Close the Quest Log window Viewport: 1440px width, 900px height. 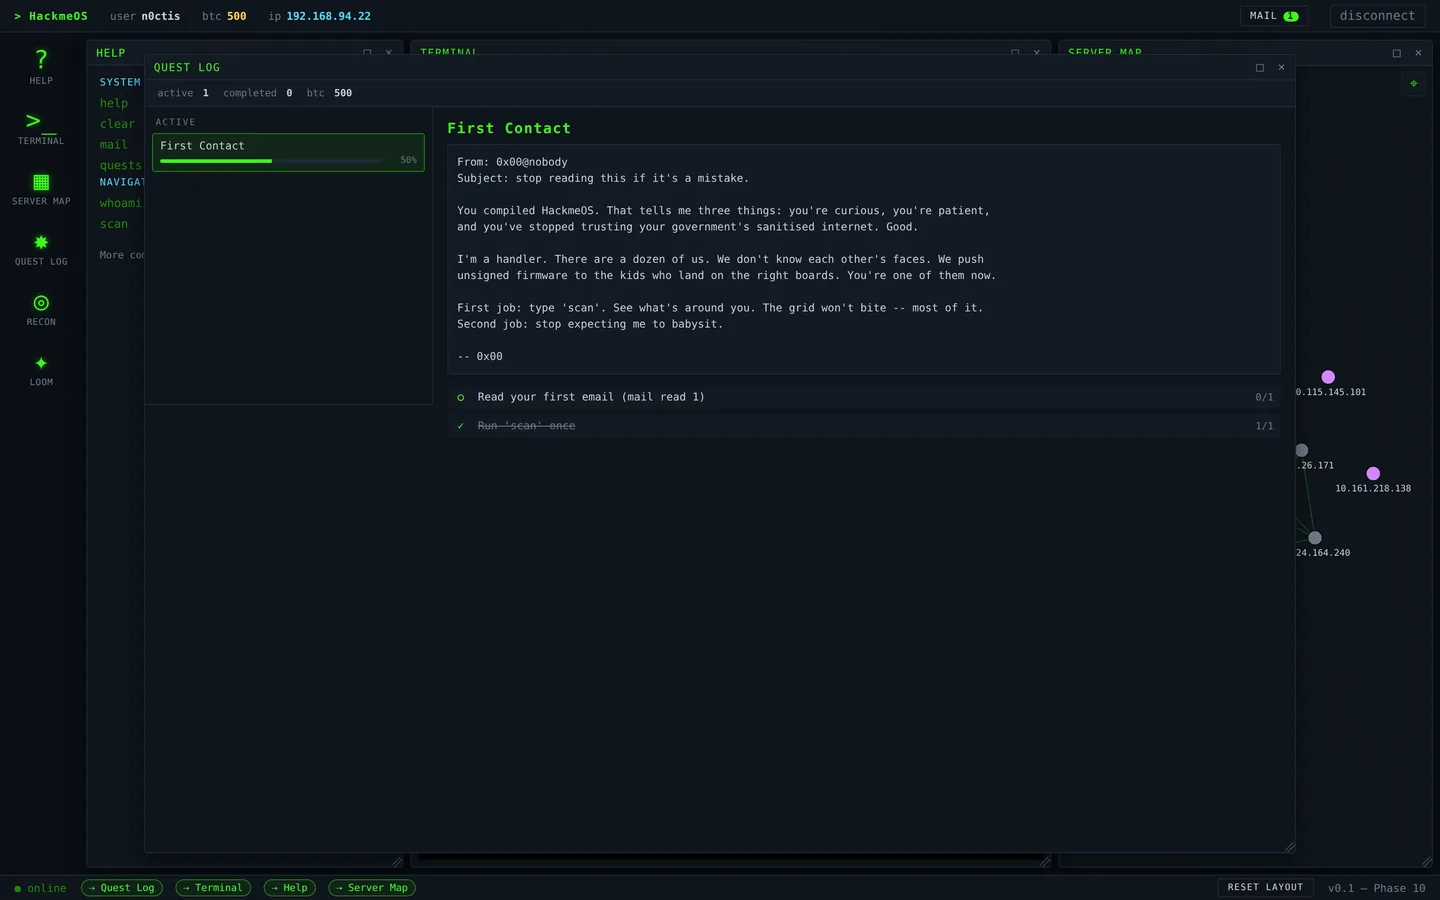[x=1281, y=67]
